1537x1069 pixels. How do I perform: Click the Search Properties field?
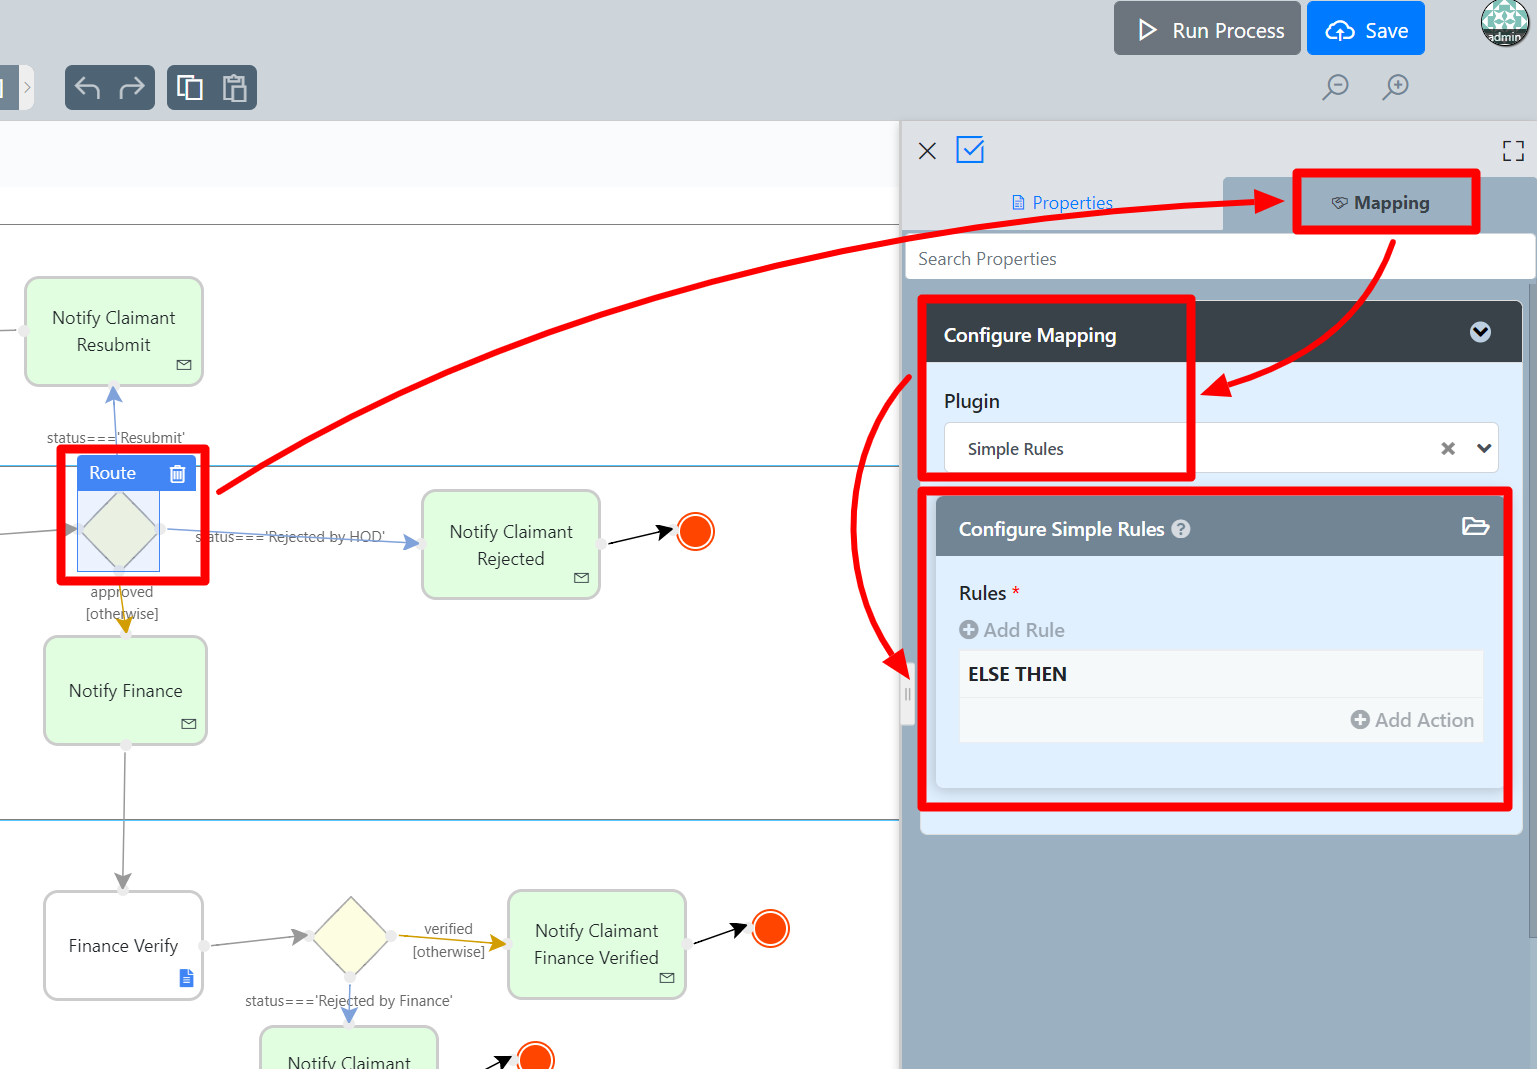[x=1220, y=259]
